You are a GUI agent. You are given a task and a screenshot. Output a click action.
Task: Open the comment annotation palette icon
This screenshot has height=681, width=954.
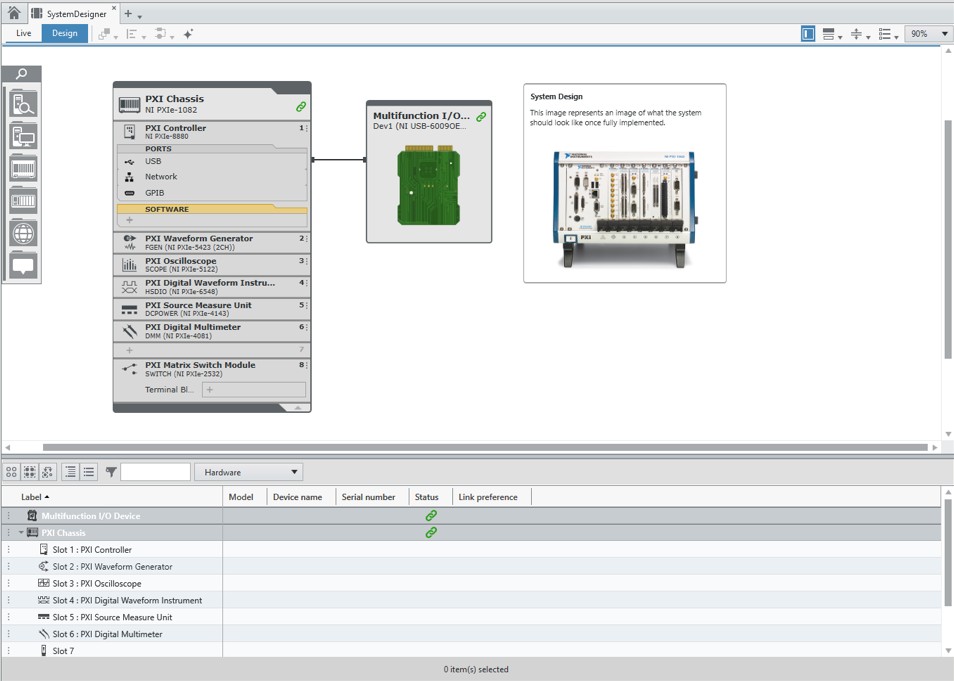pyautogui.click(x=23, y=265)
